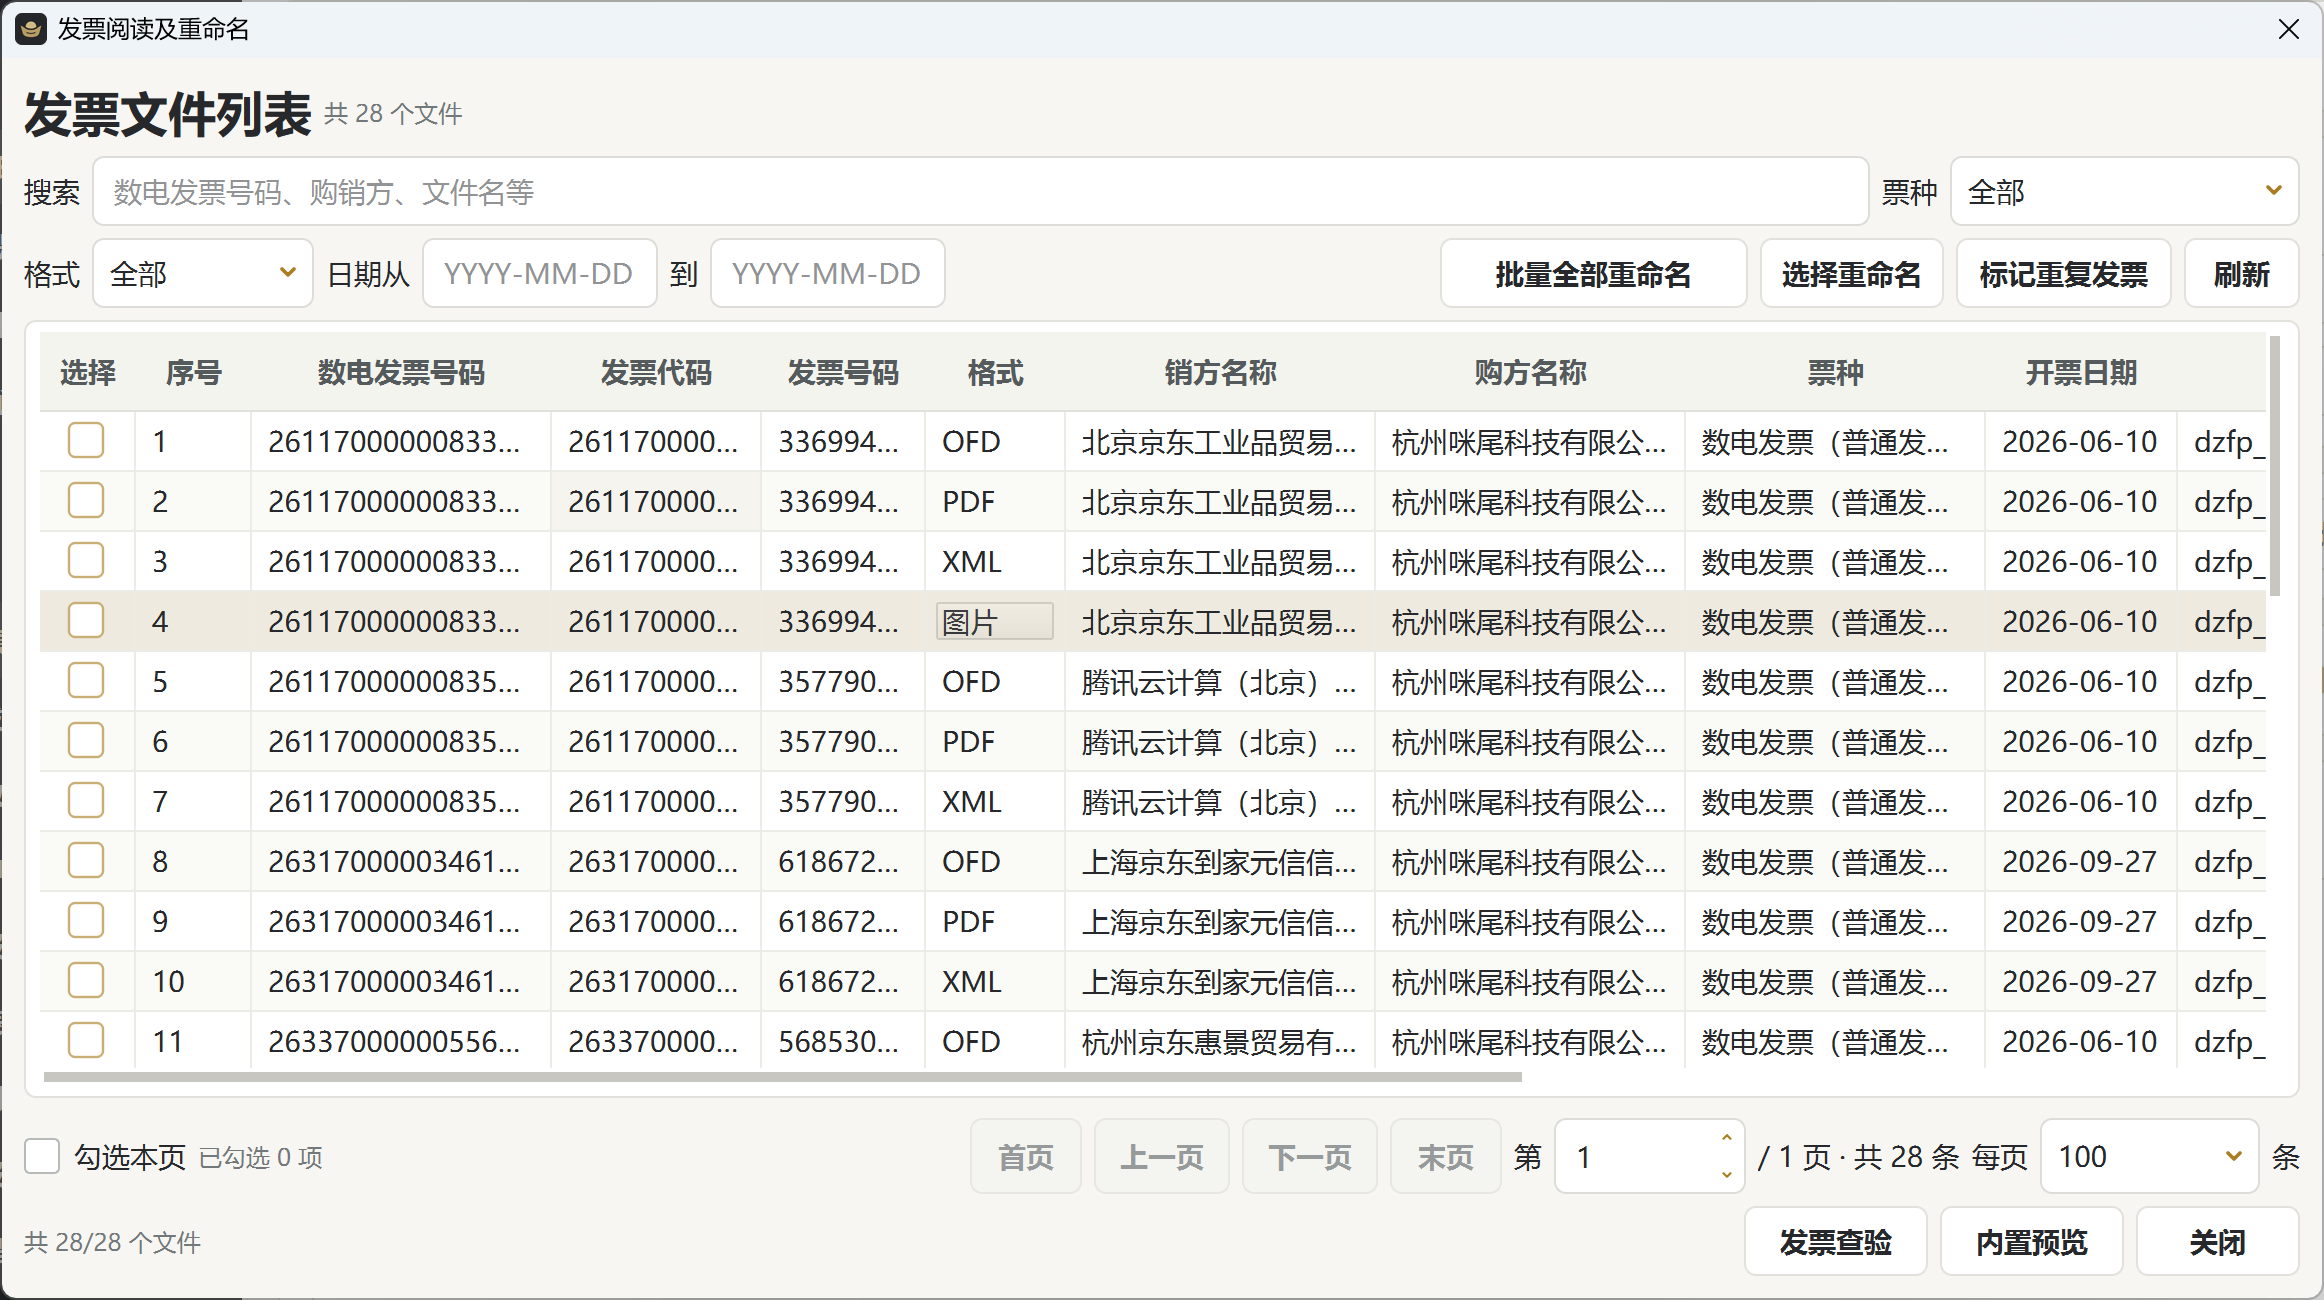2324x1300 pixels.
Task: Expand the 格式 filter dropdown
Action: tap(203, 274)
